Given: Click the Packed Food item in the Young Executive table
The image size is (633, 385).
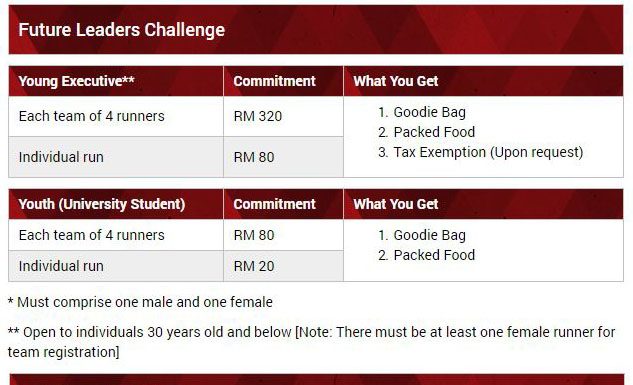Looking at the screenshot, I should click(426, 132).
